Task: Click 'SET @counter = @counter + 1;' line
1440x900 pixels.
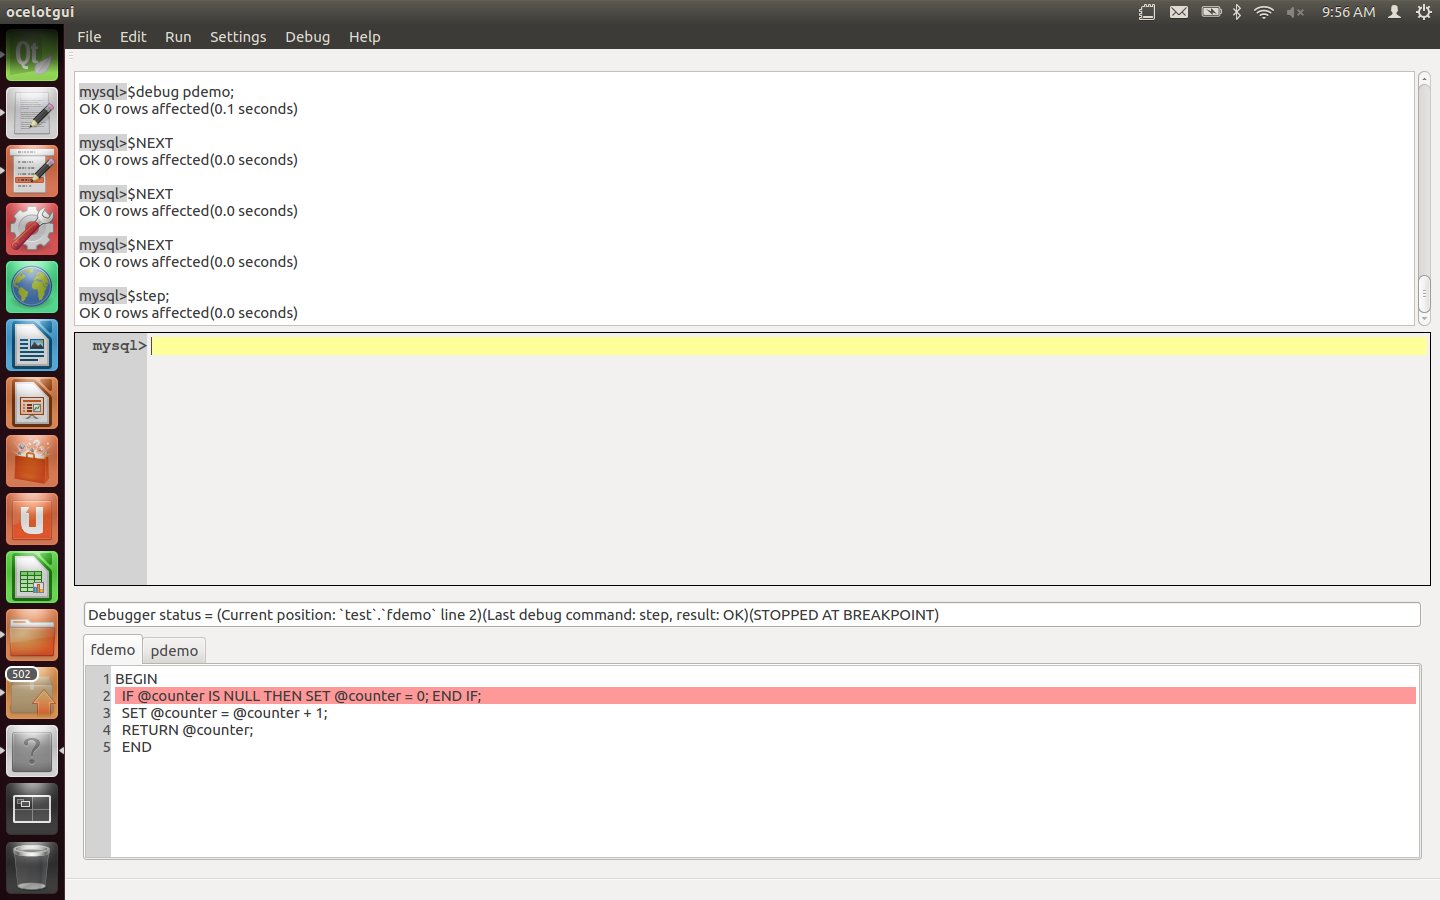Action: (x=225, y=713)
